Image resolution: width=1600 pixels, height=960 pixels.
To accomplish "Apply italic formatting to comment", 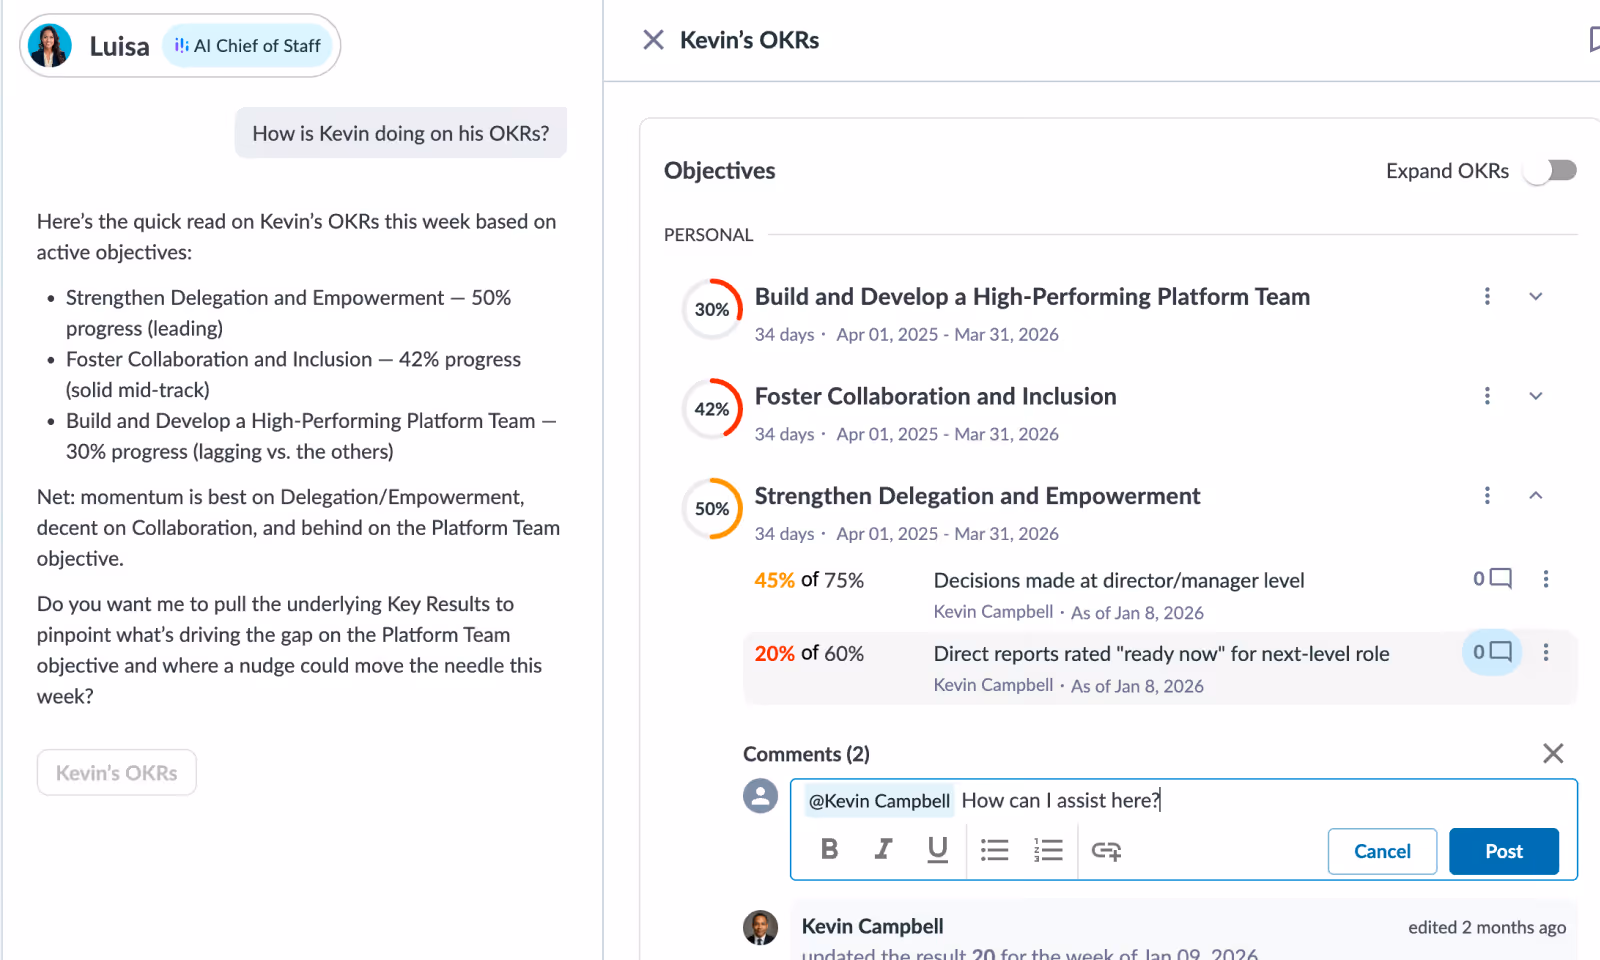I will (883, 849).
